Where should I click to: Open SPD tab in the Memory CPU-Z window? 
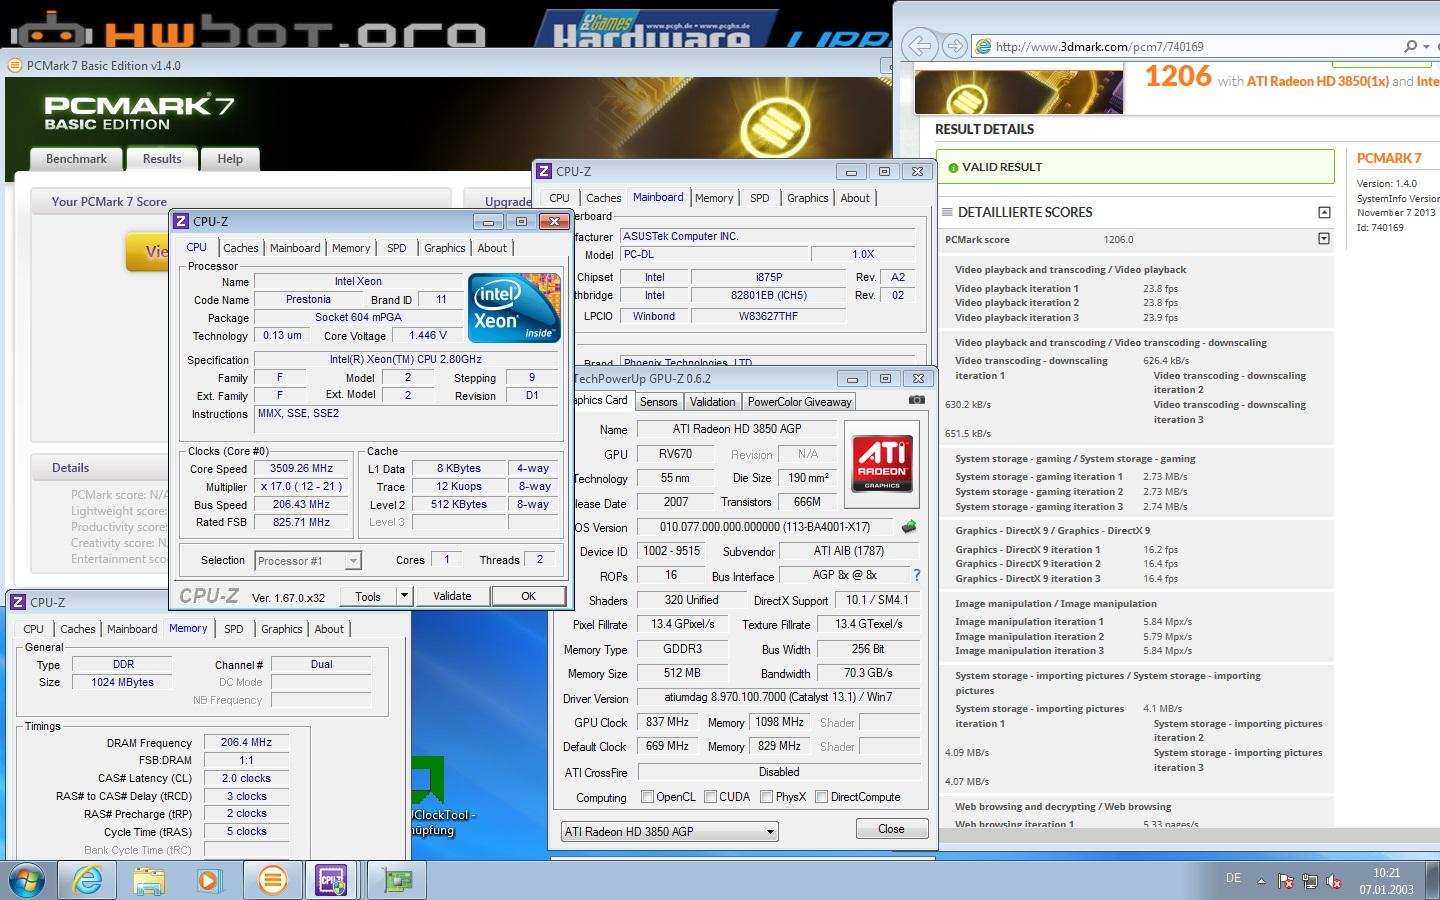point(234,629)
